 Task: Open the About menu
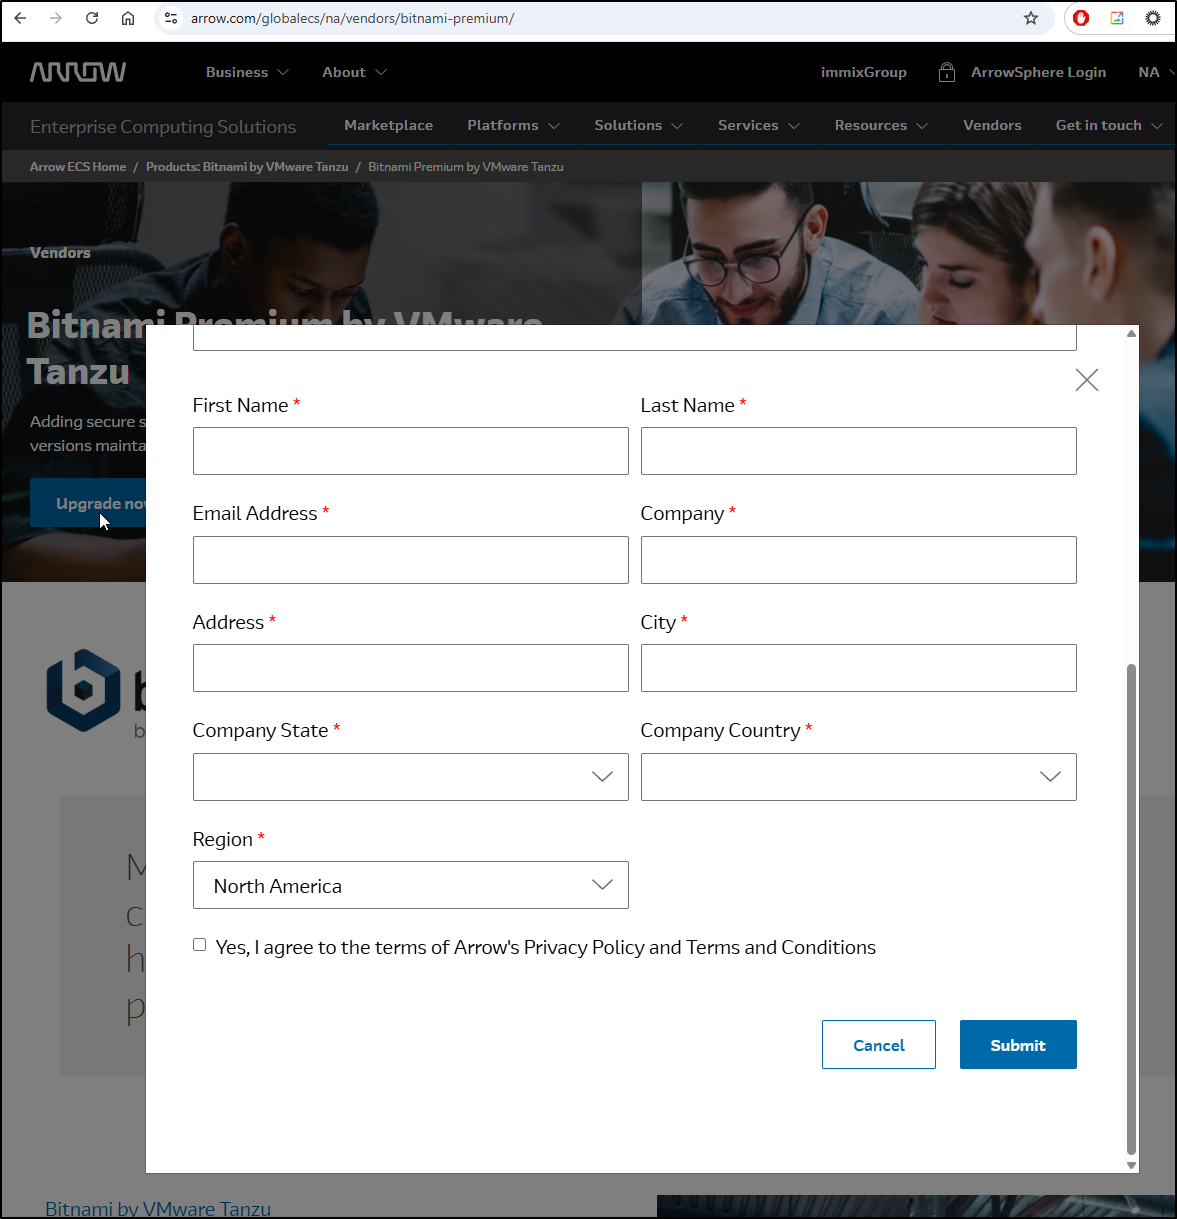tap(354, 72)
